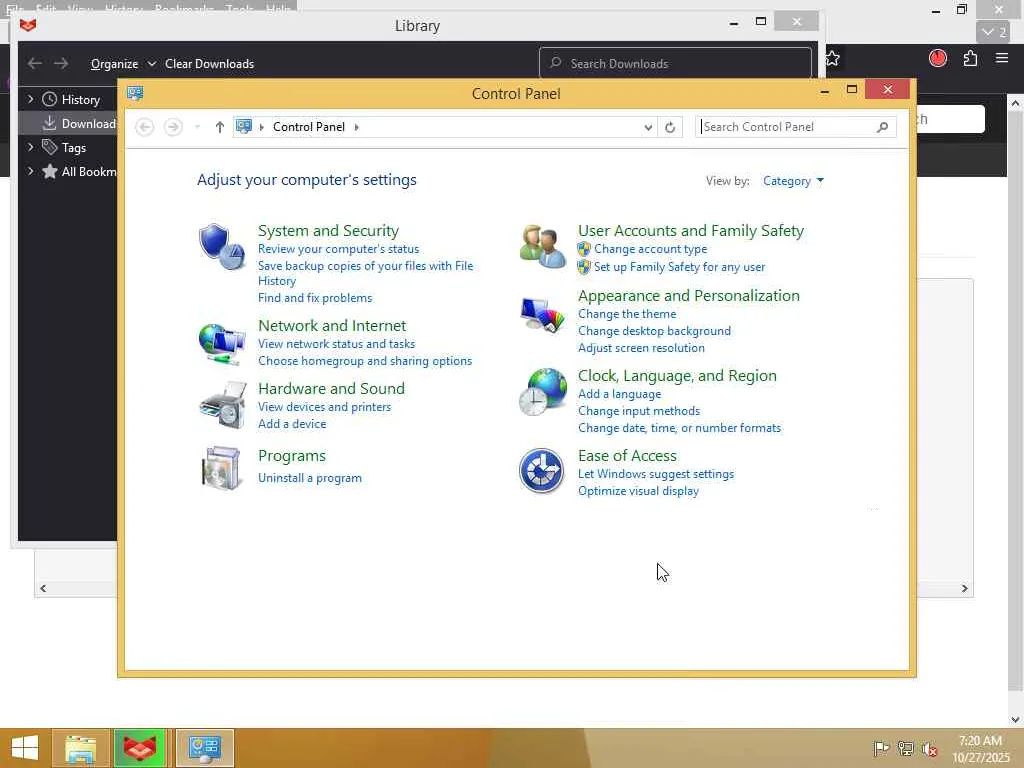The width and height of the screenshot is (1024, 768).
Task: Click Back arrow in Control Panel
Action: pyautogui.click(x=144, y=127)
